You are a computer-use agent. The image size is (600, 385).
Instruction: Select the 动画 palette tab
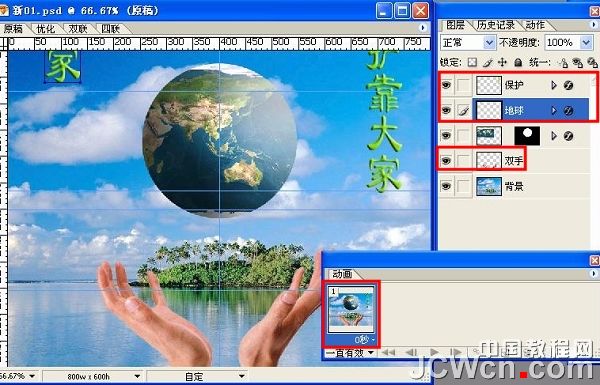tap(342, 274)
